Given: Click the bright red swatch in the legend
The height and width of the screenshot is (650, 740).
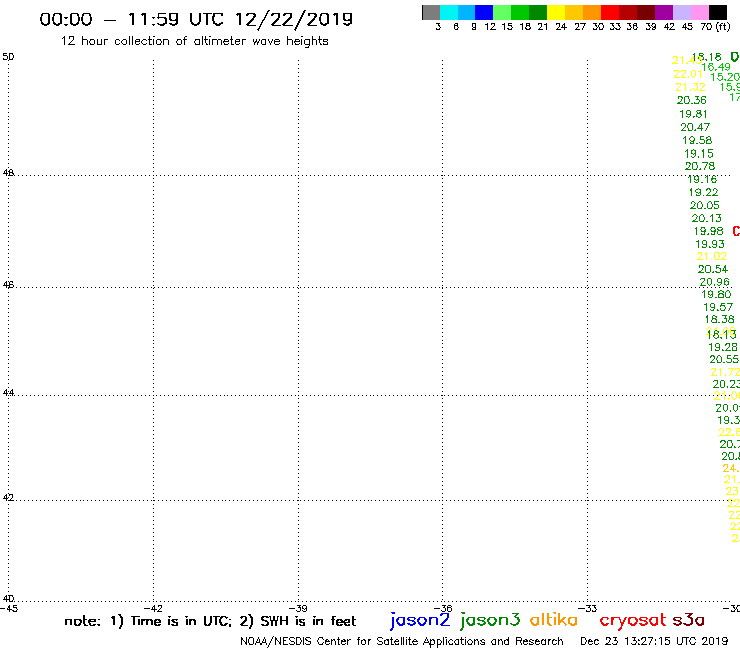Looking at the screenshot, I should 610,12.
